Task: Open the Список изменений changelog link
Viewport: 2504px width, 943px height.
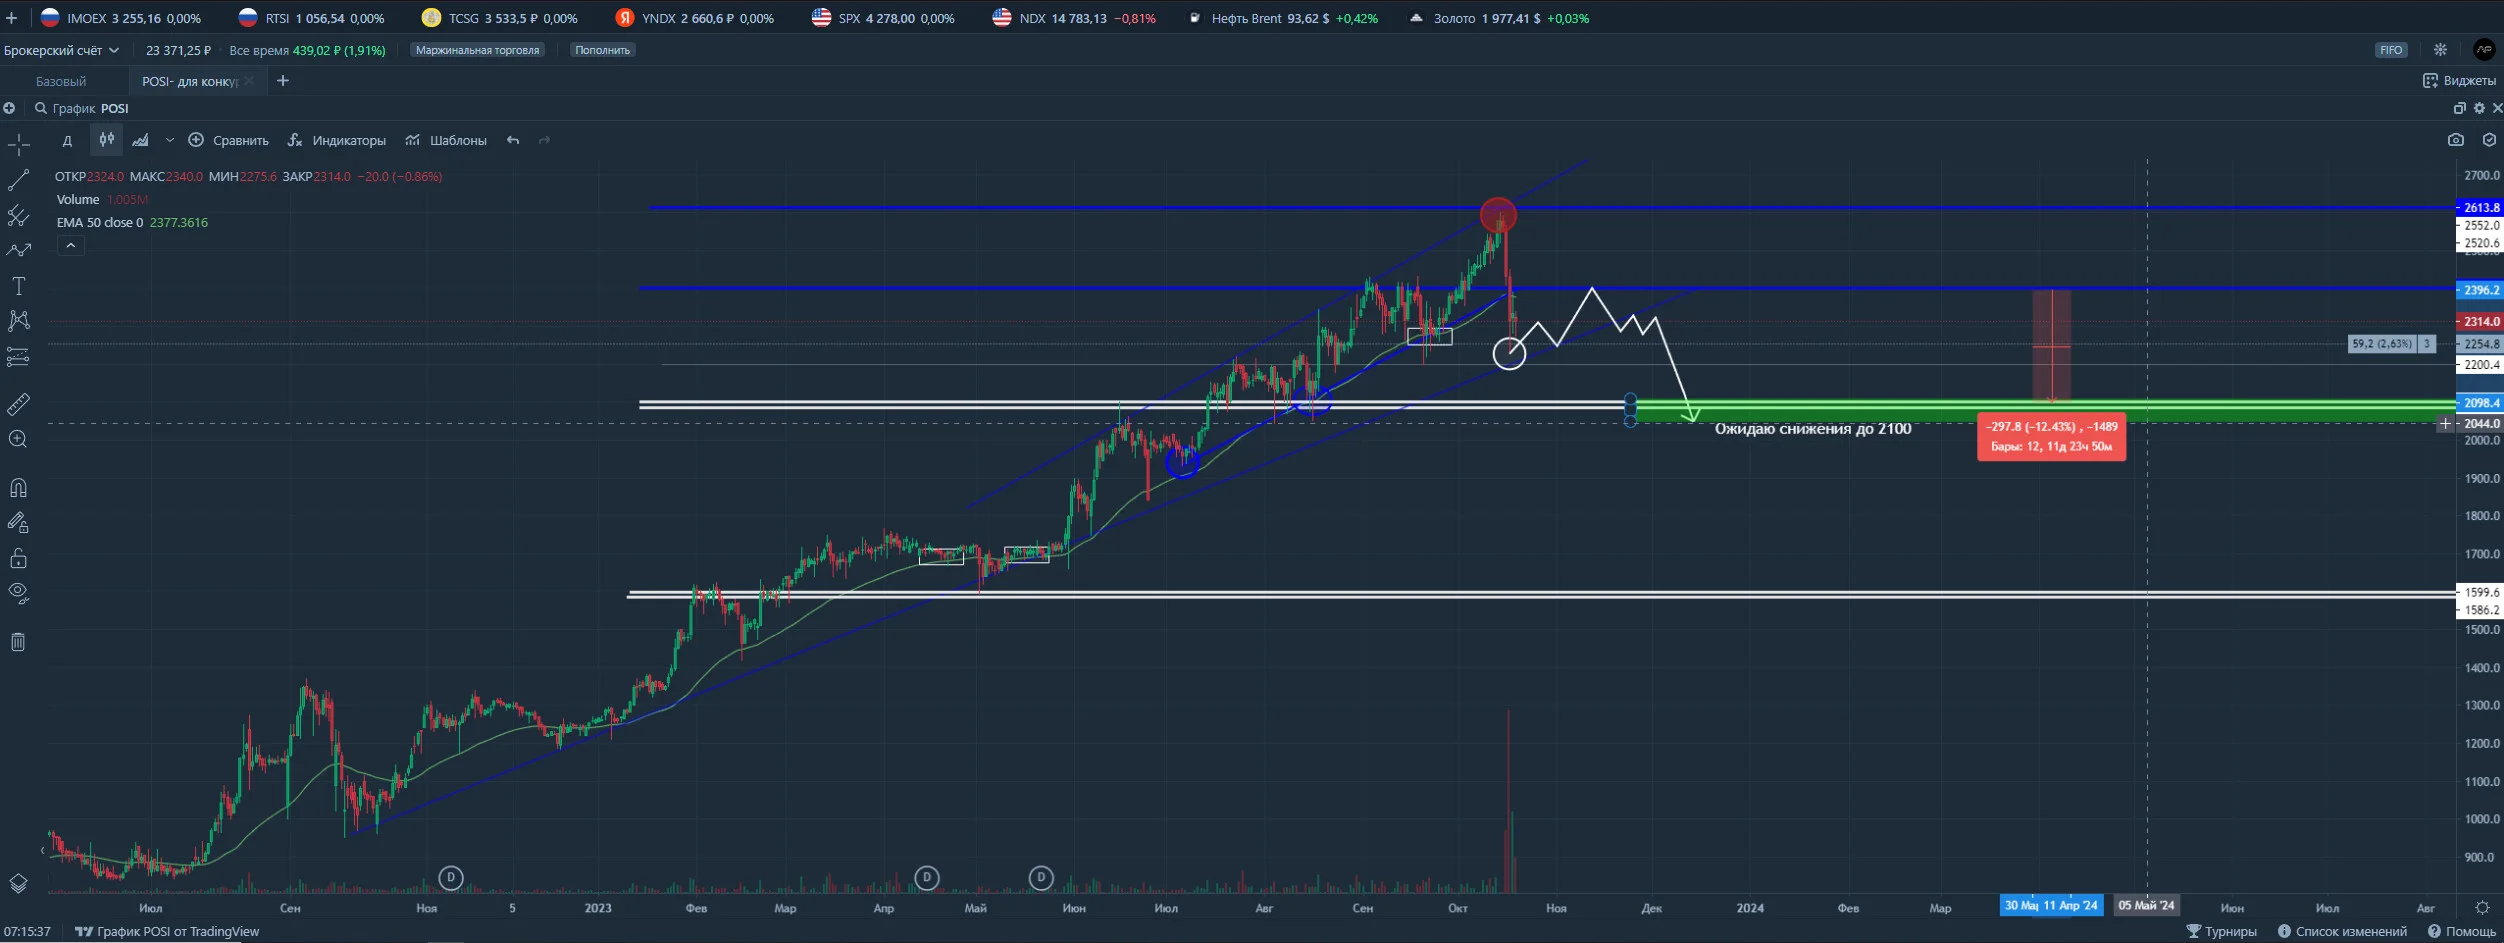Action: point(2342,931)
